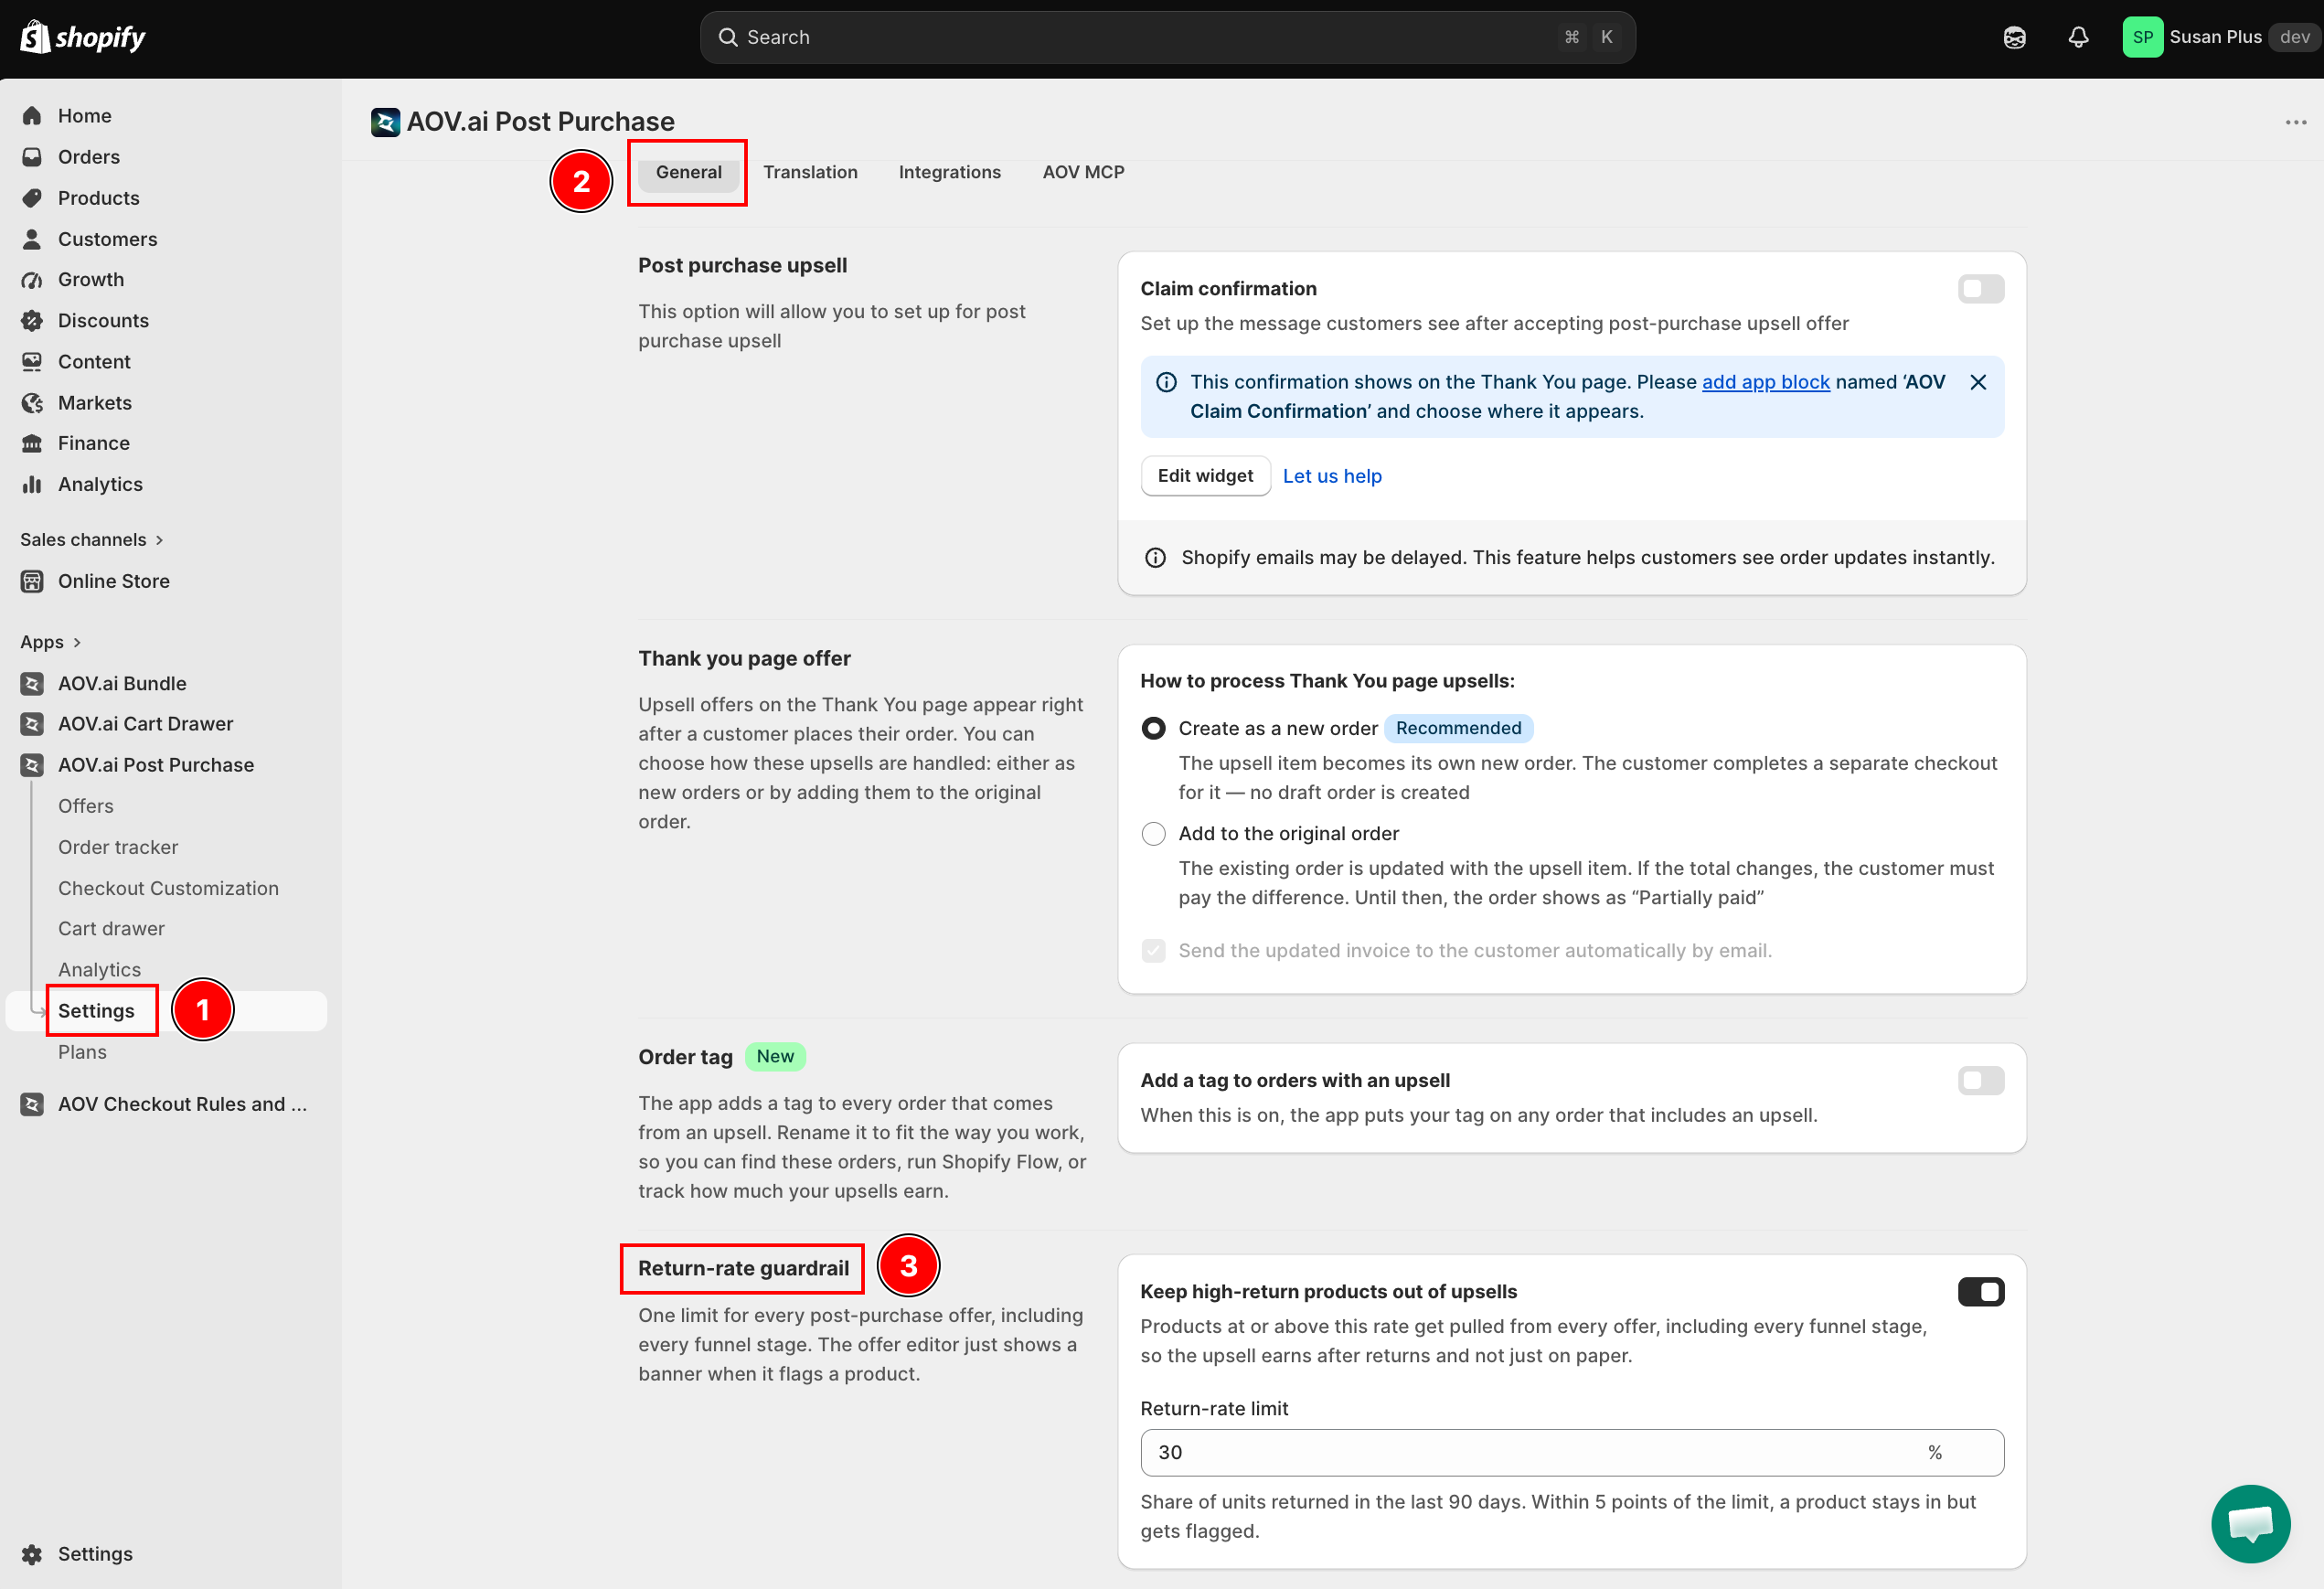Open the notifications bell
2324x1589 pixels.
coord(2078,37)
